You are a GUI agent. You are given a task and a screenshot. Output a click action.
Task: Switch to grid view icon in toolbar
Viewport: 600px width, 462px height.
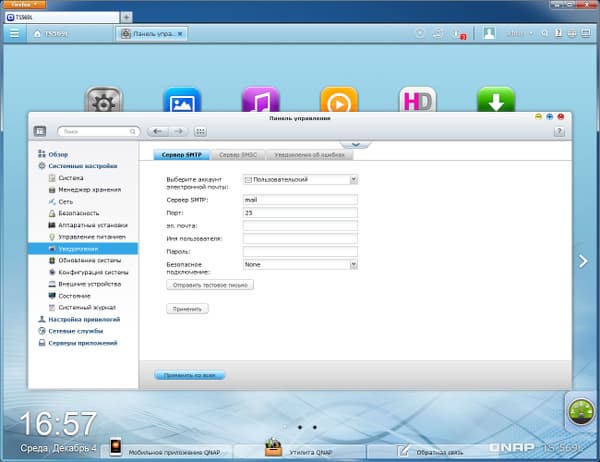click(x=200, y=131)
